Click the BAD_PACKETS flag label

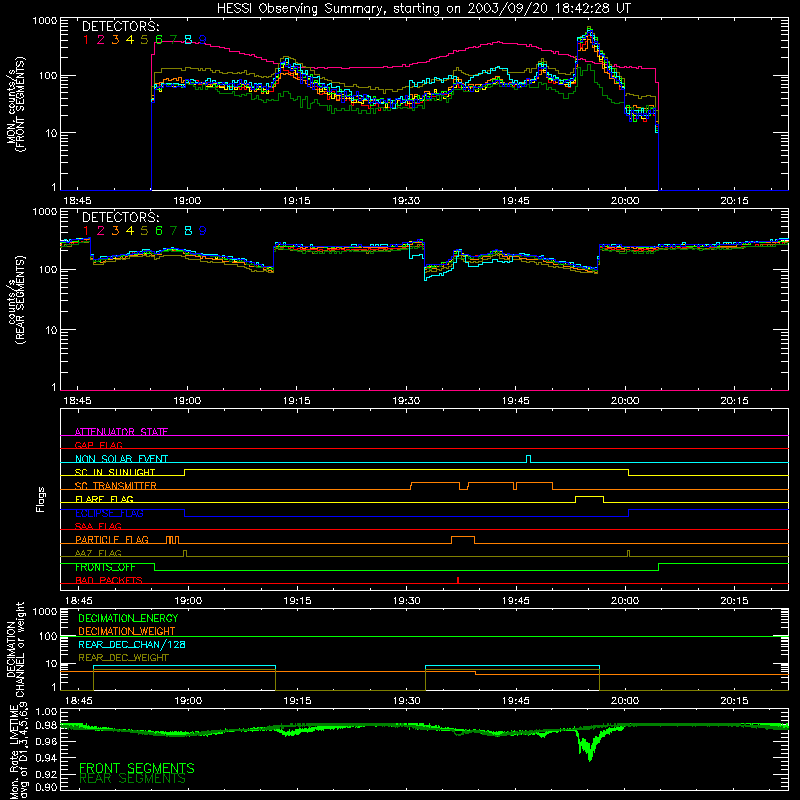pyautogui.click(x=109, y=580)
